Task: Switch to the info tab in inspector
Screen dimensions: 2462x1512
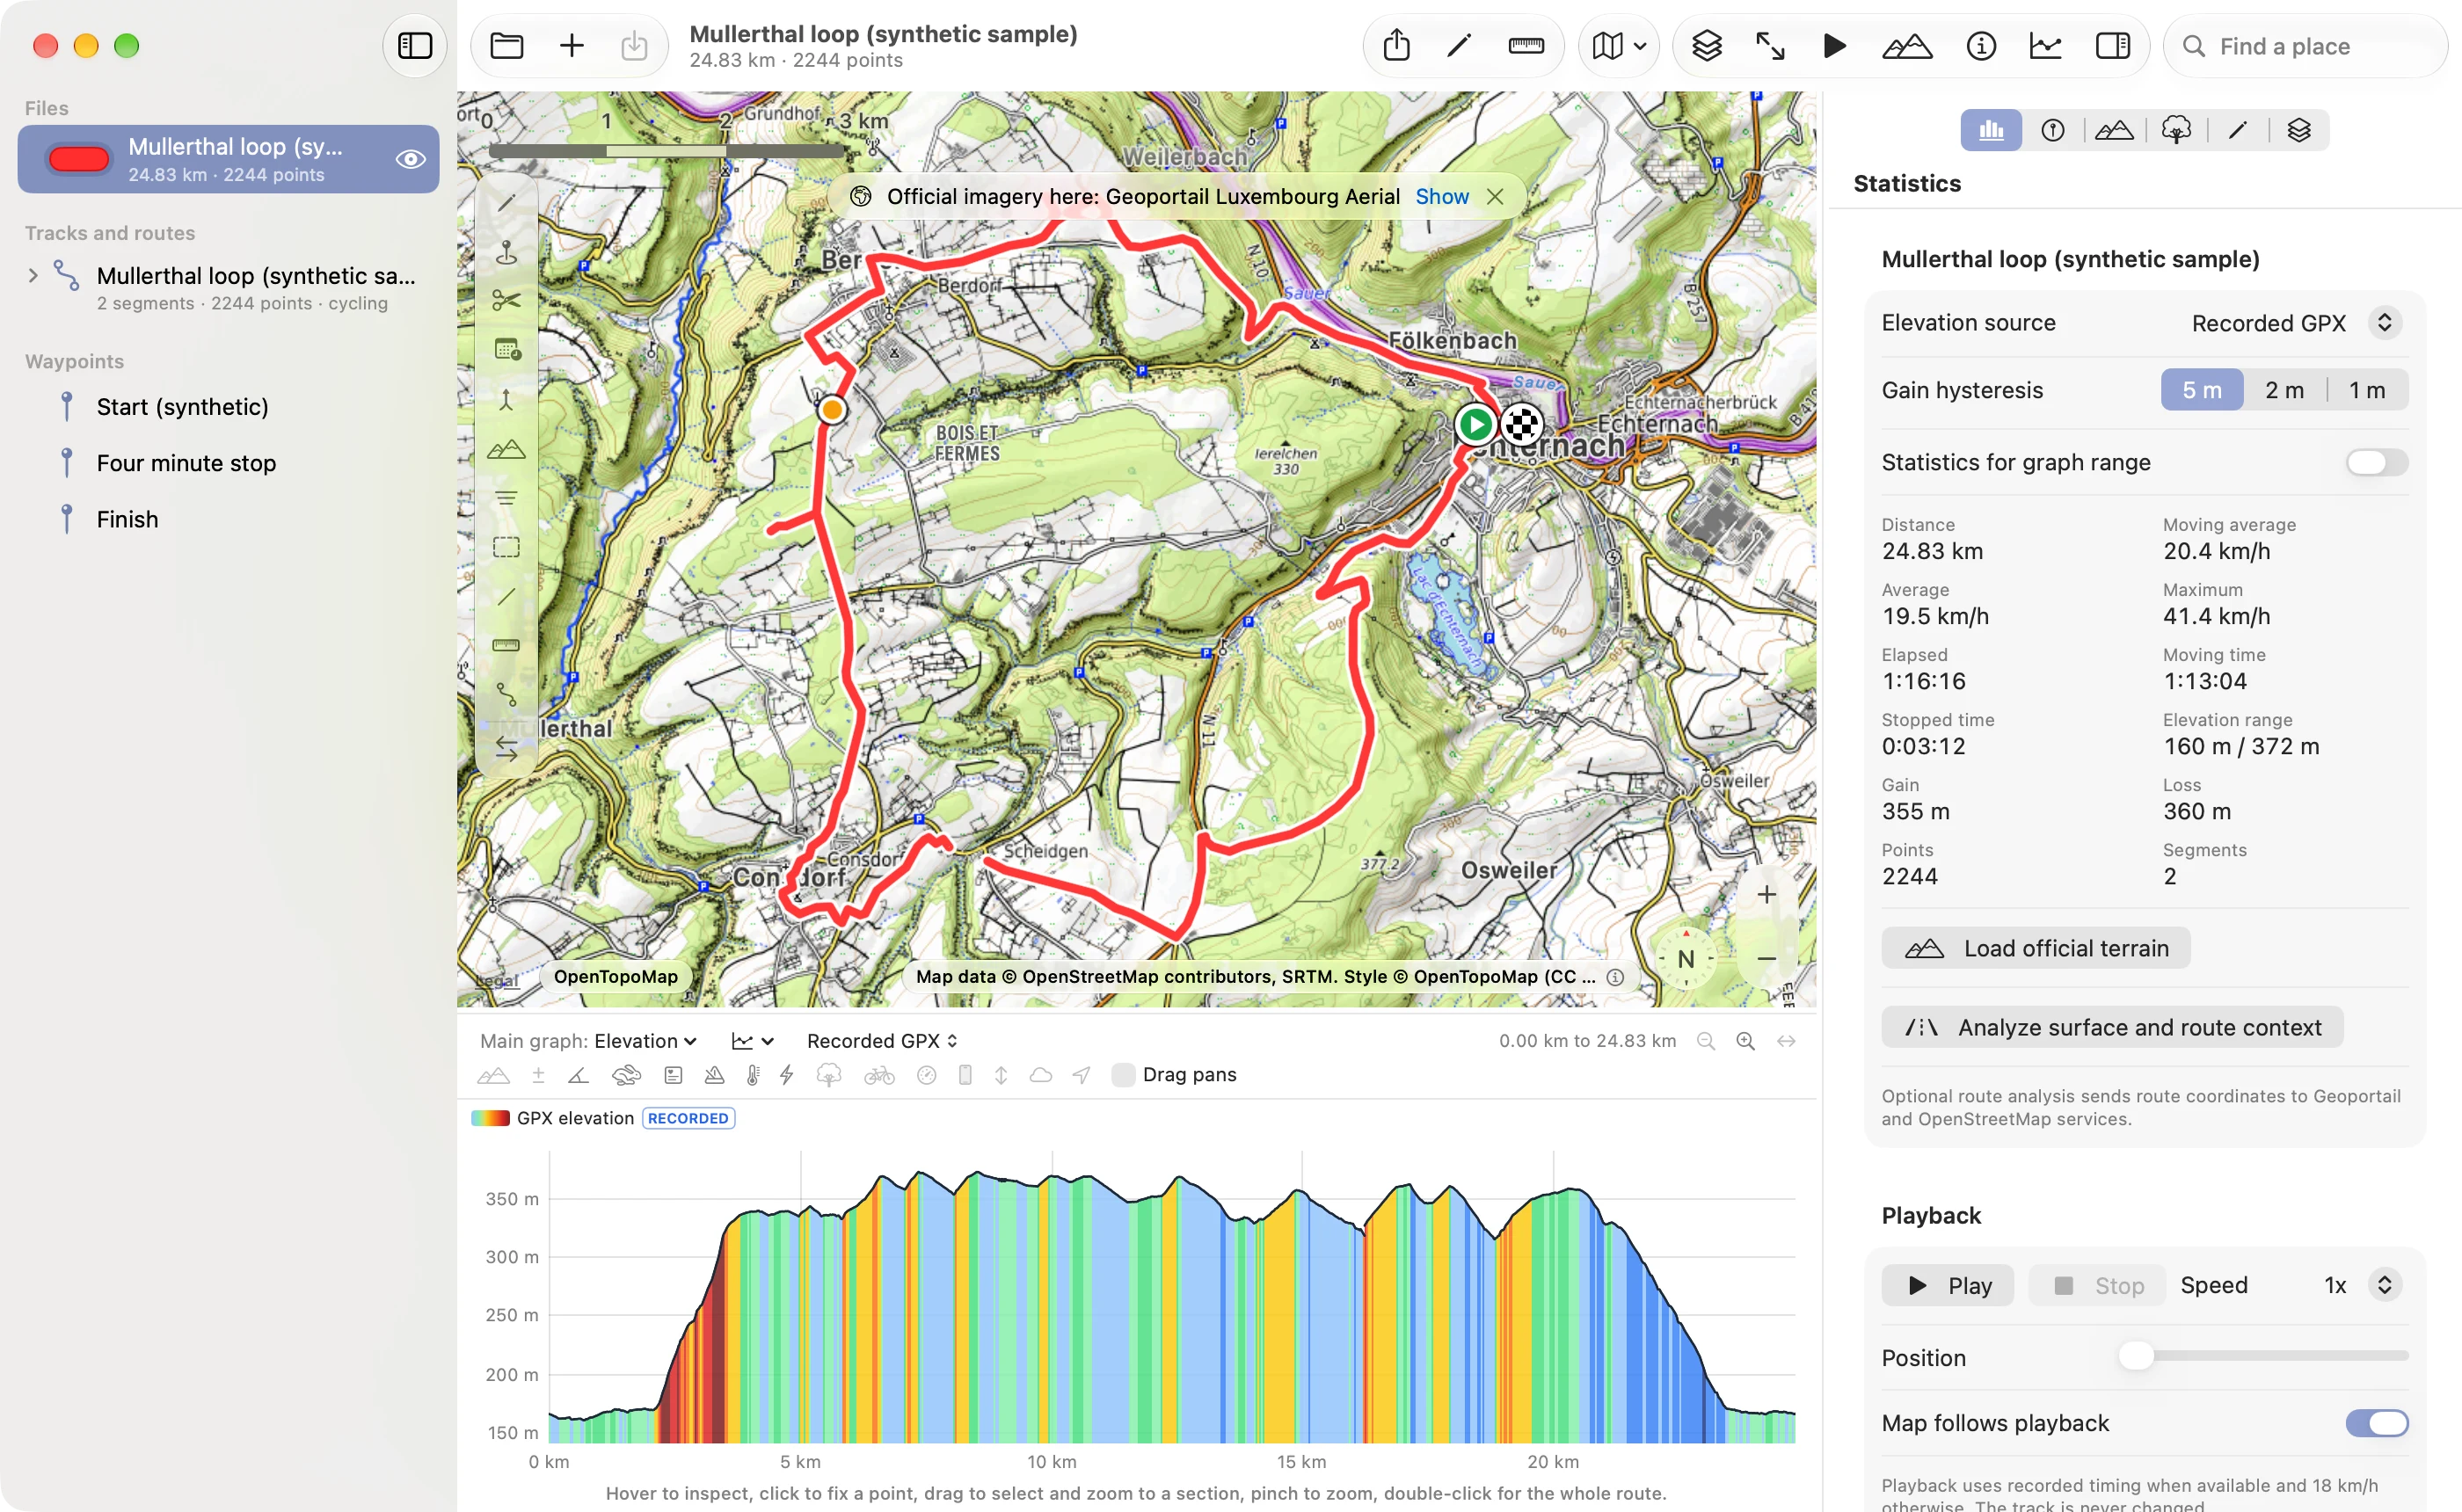Action: pos(2052,130)
